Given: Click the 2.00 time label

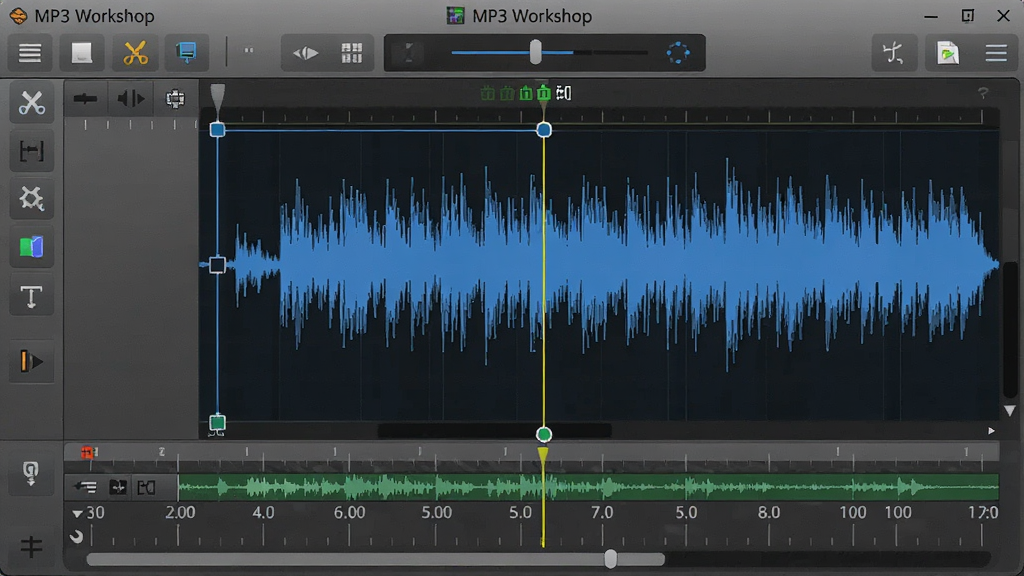Looking at the screenshot, I should (180, 513).
